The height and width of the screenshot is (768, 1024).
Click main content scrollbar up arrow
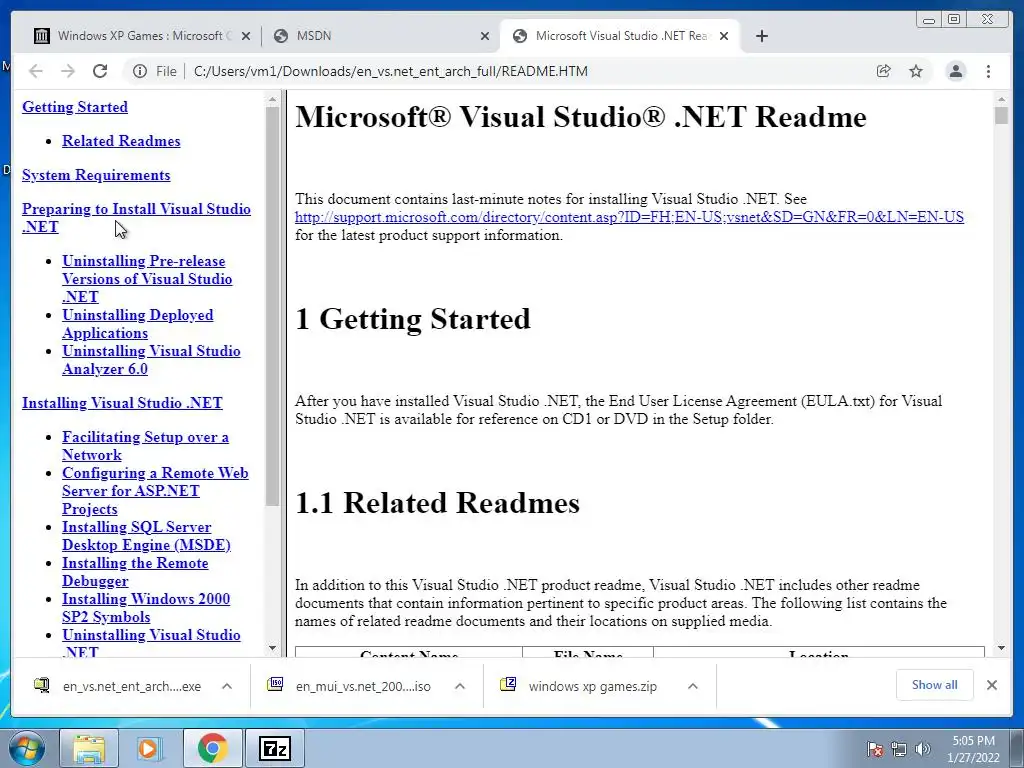1001,100
